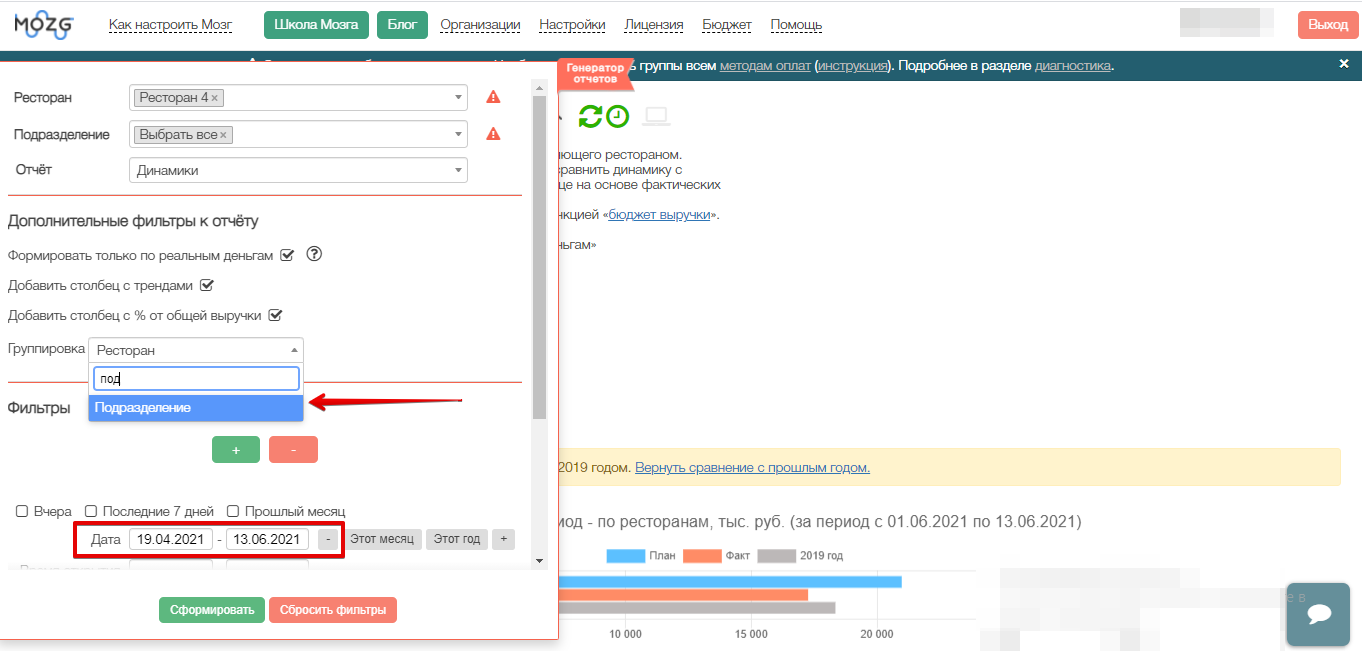Open the Настройки menu item
This screenshot has width=1362, height=651.
click(572, 25)
